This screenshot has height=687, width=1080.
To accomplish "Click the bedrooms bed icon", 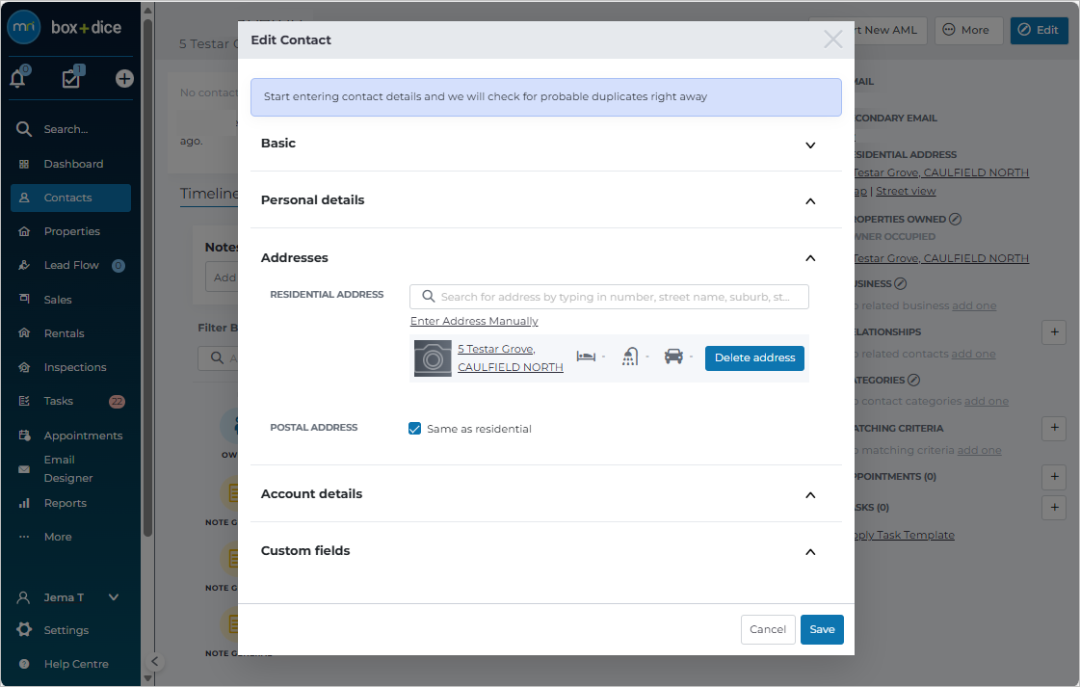I will point(586,356).
